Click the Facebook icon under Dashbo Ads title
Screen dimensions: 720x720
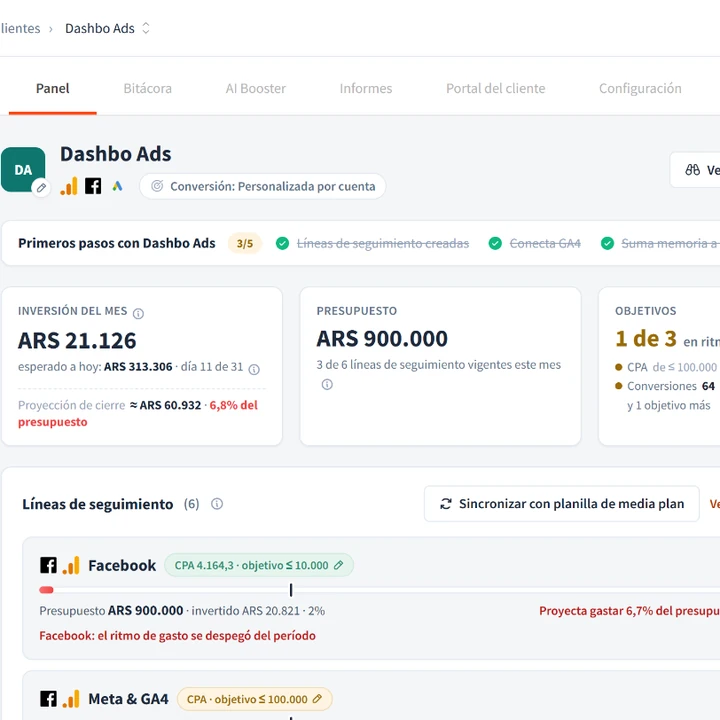pyautogui.click(x=93, y=186)
